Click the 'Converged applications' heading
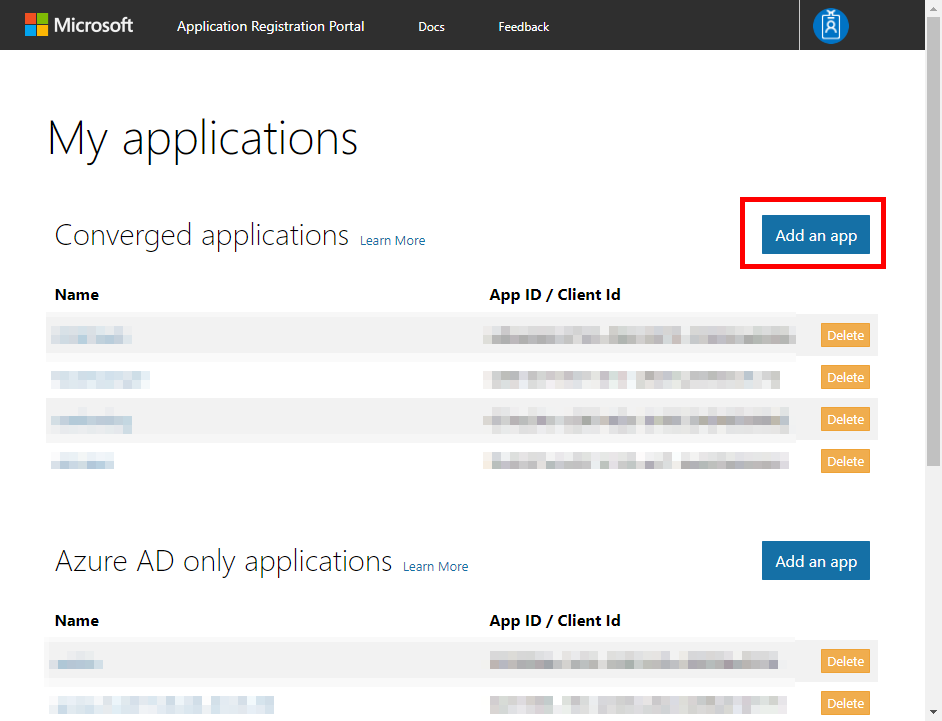942x721 pixels. coord(202,235)
